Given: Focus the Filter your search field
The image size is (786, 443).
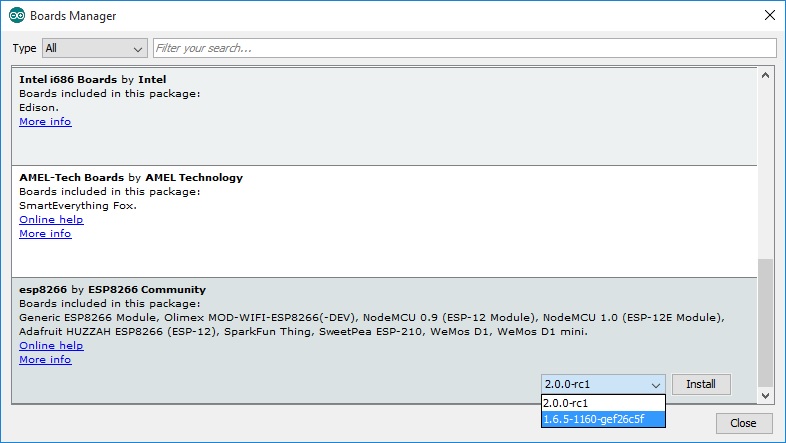Looking at the screenshot, I should click(465, 48).
